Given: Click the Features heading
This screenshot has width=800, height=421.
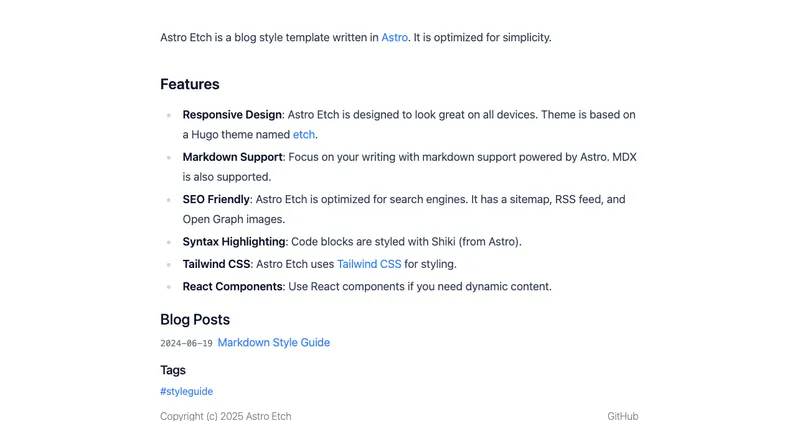Looking at the screenshot, I should click(190, 85).
